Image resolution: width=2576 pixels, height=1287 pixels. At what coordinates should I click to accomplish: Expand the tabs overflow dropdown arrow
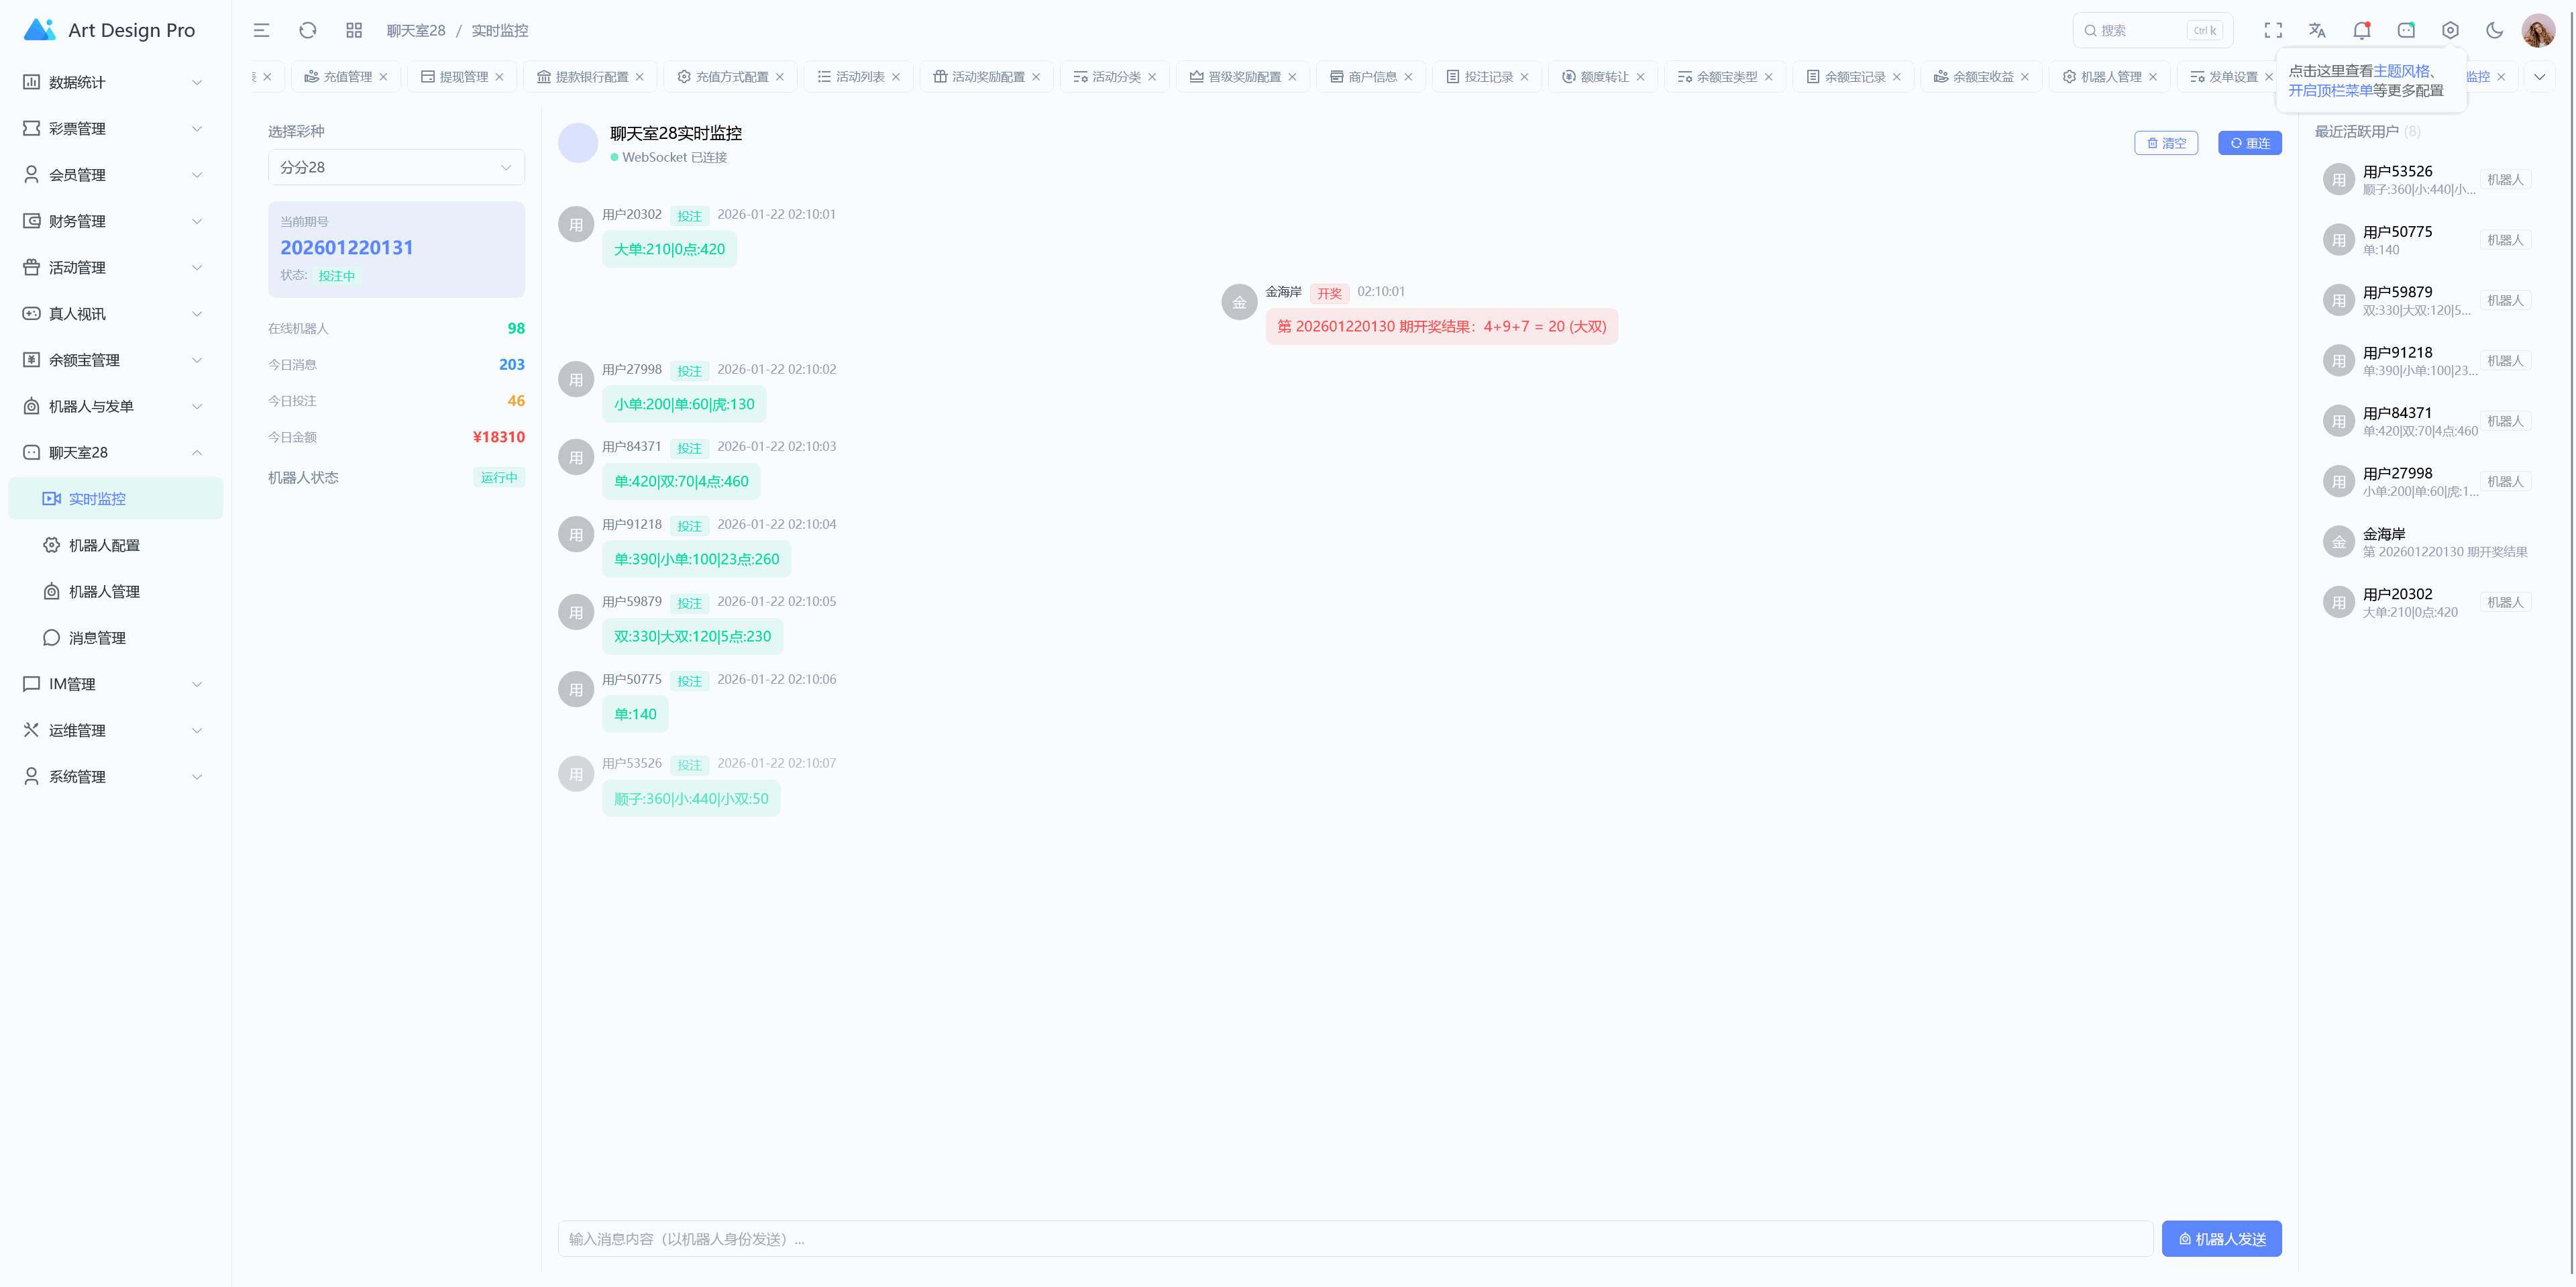pos(2539,76)
